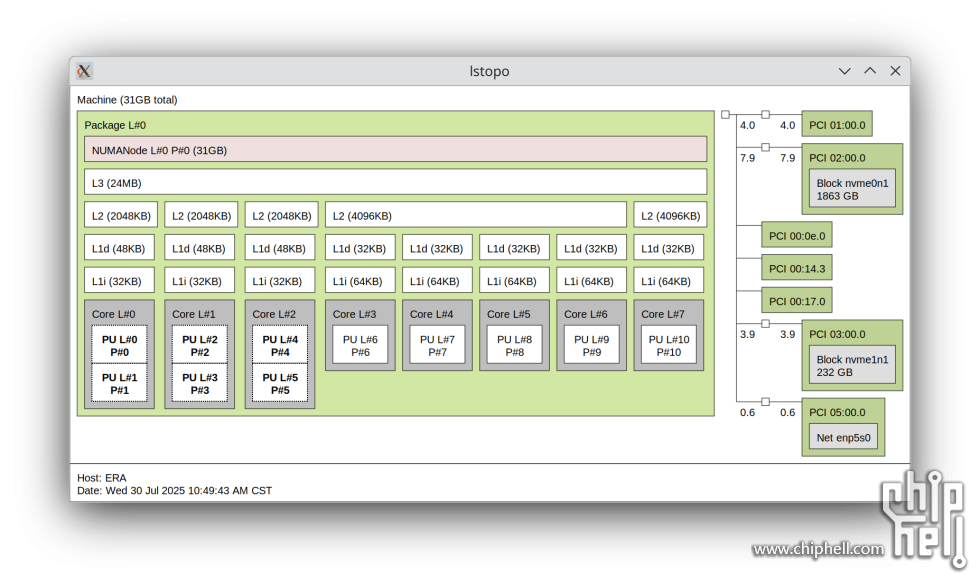The image size is (980, 584).
Task: Select the Core L#2 label
Action: point(274,314)
